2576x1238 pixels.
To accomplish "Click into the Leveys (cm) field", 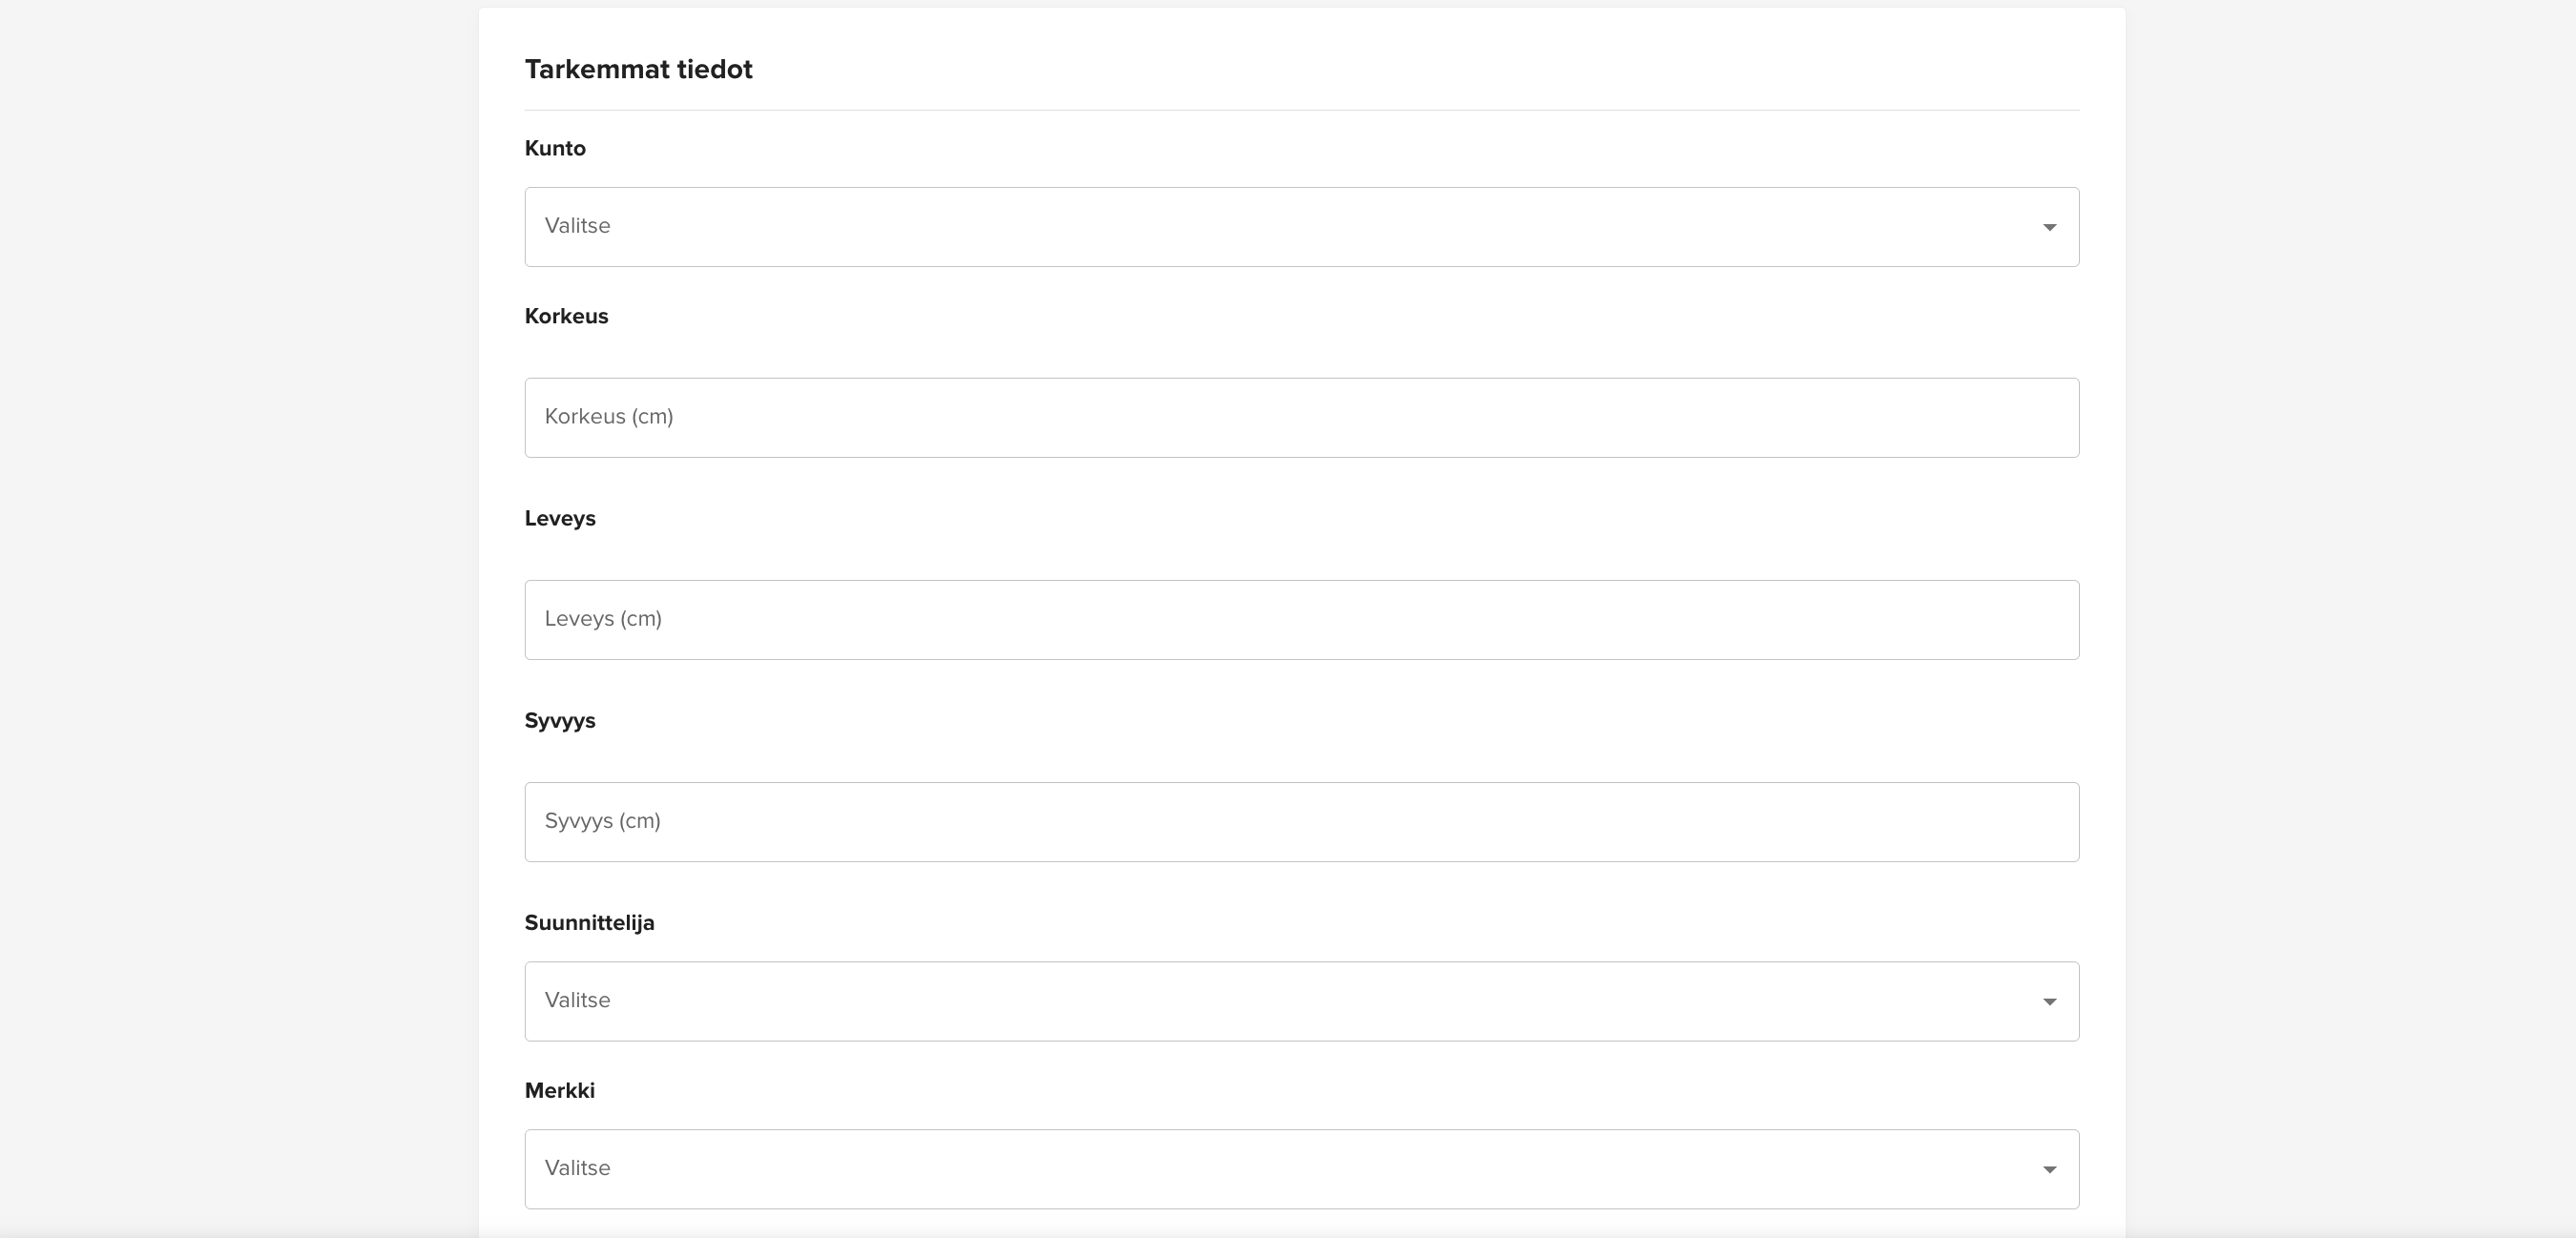I will pyautogui.click(x=1302, y=620).
